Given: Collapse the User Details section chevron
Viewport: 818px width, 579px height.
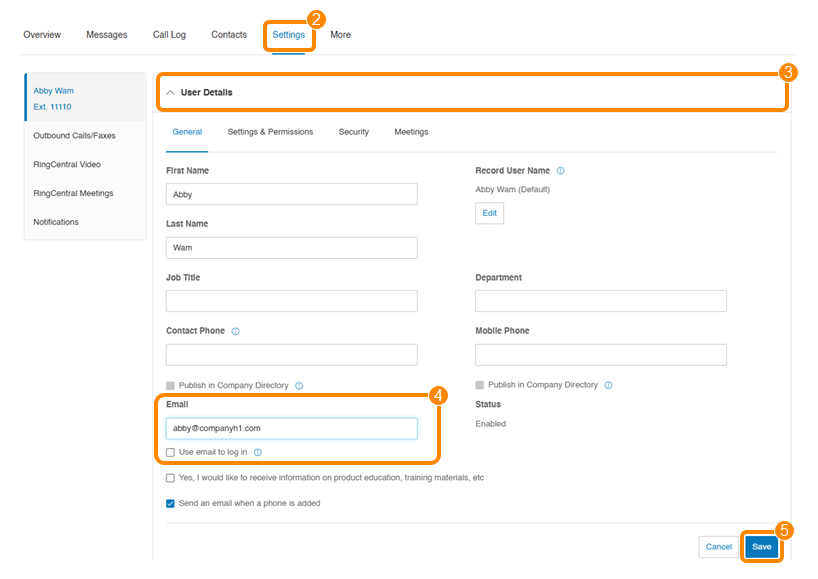Looking at the screenshot, I should pos(170,93).
